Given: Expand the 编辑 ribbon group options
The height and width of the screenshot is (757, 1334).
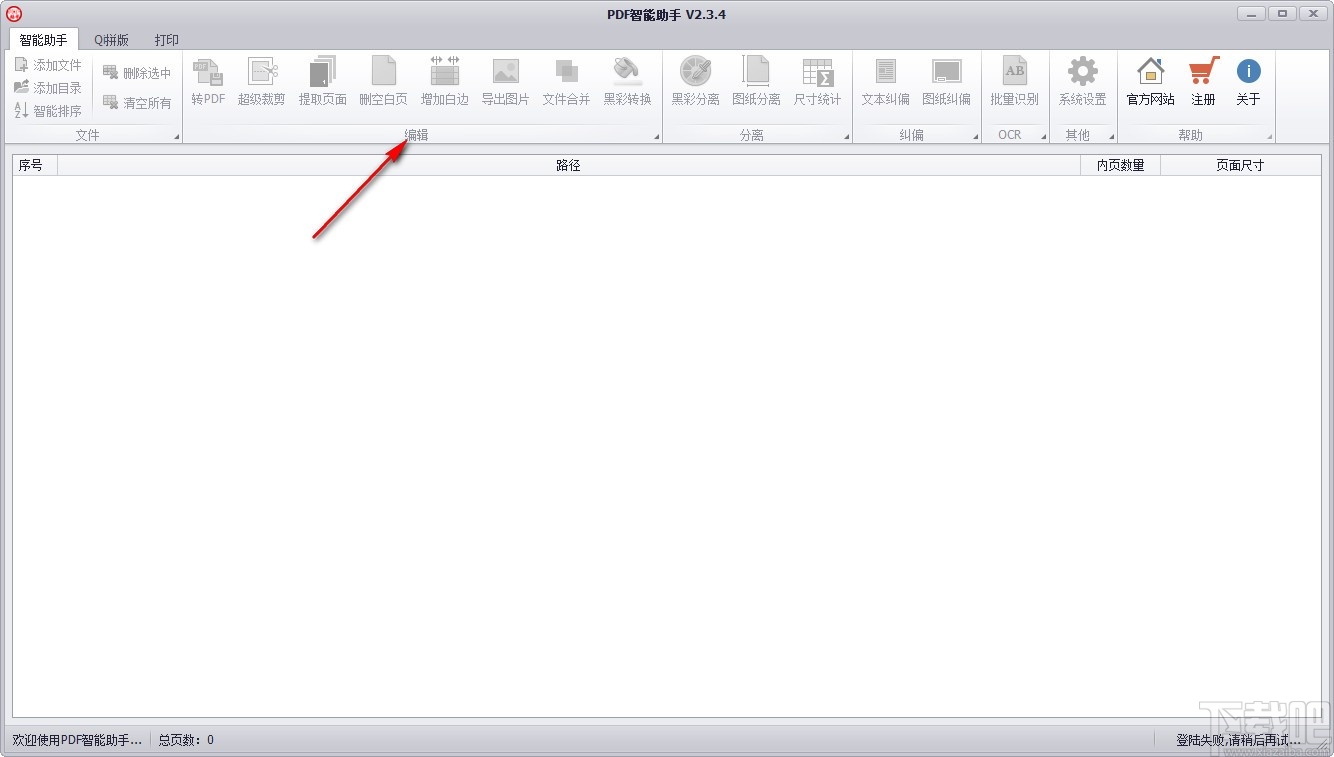Looking at the screenshot, I should coord(656,135).
